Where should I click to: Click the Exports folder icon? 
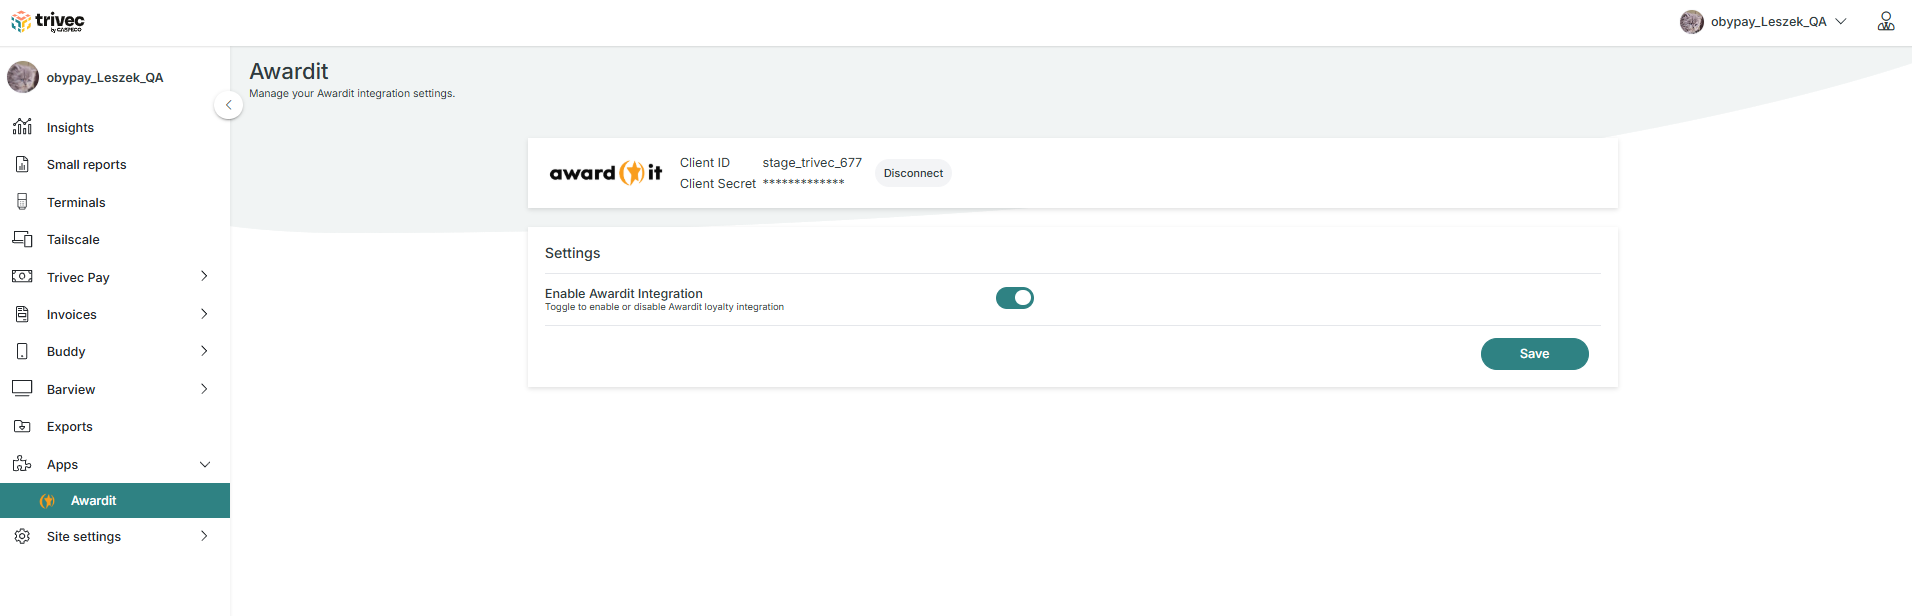[x=22, y=426]
